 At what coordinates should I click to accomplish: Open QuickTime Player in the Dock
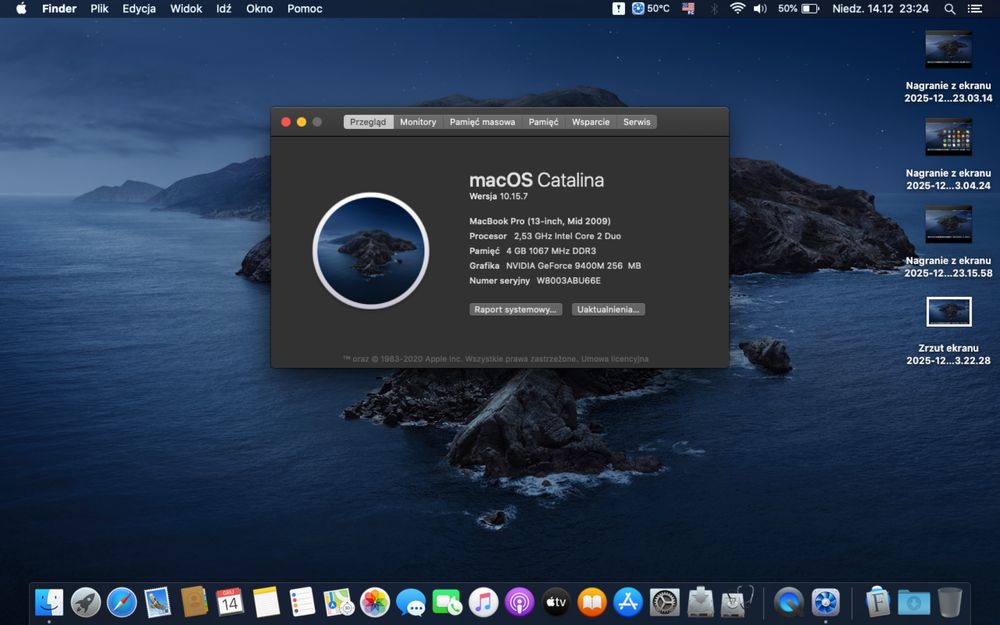point(789,602)
